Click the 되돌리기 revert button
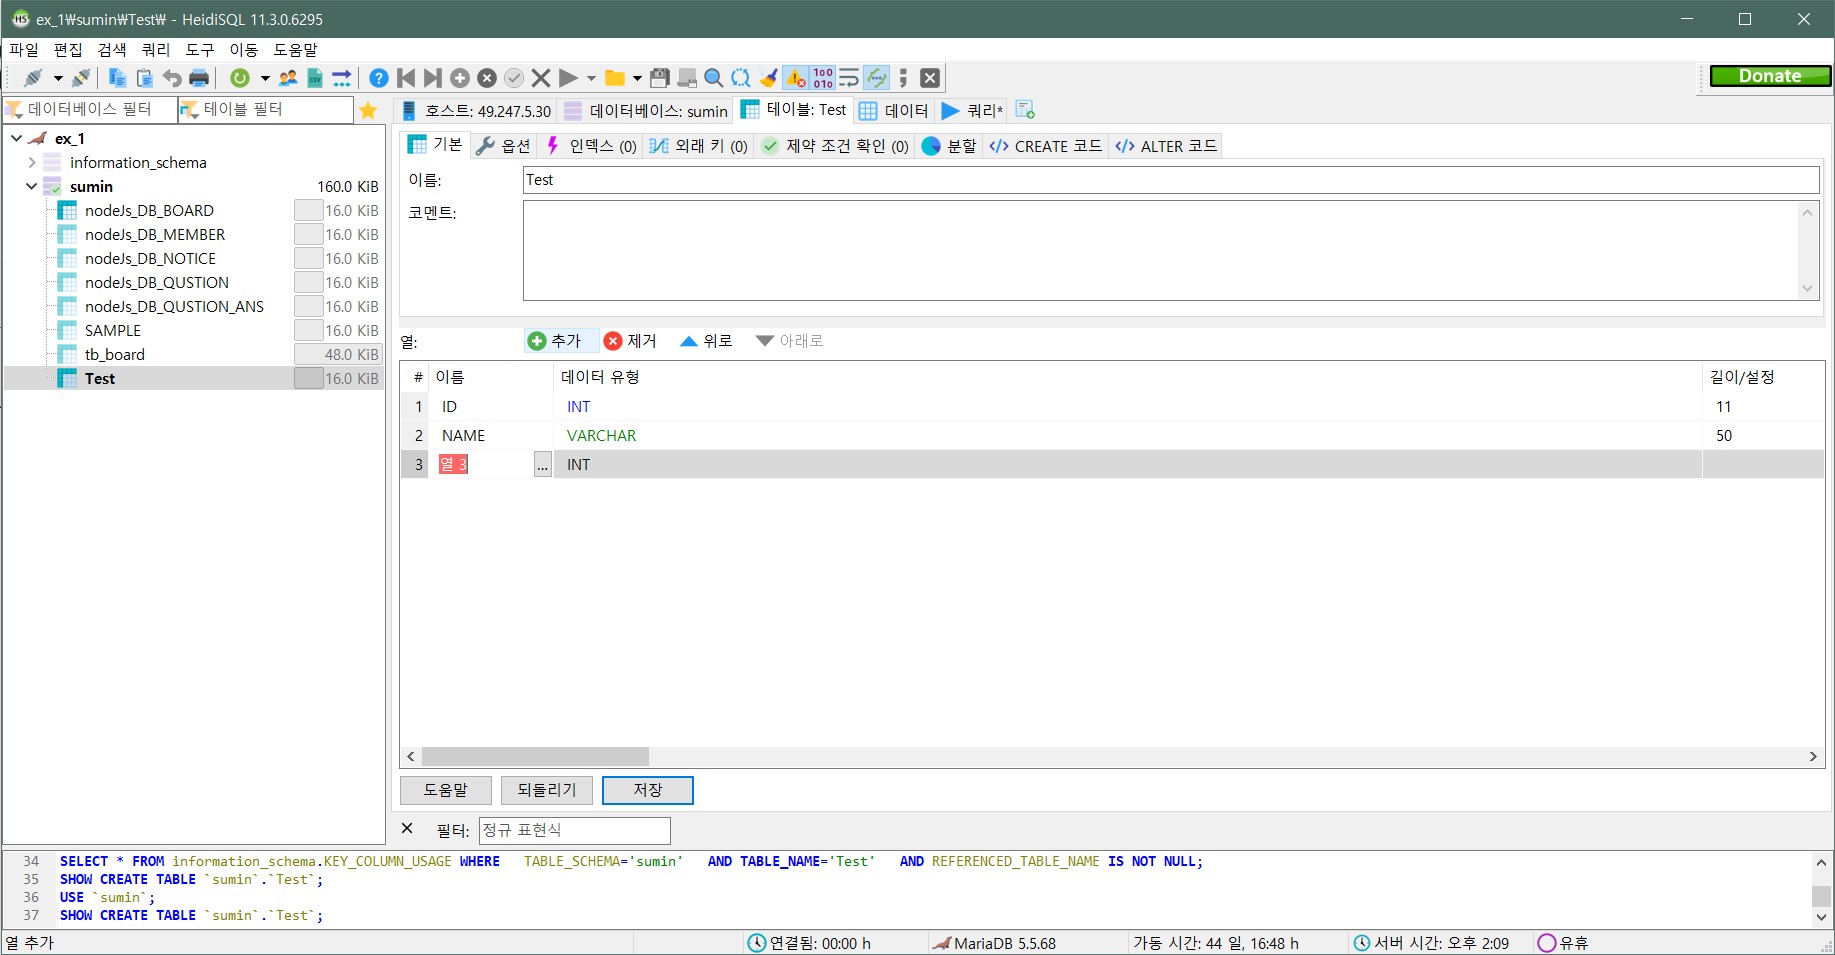The width and height of the screenshot is (1835, 955). [x=547, y=790]
